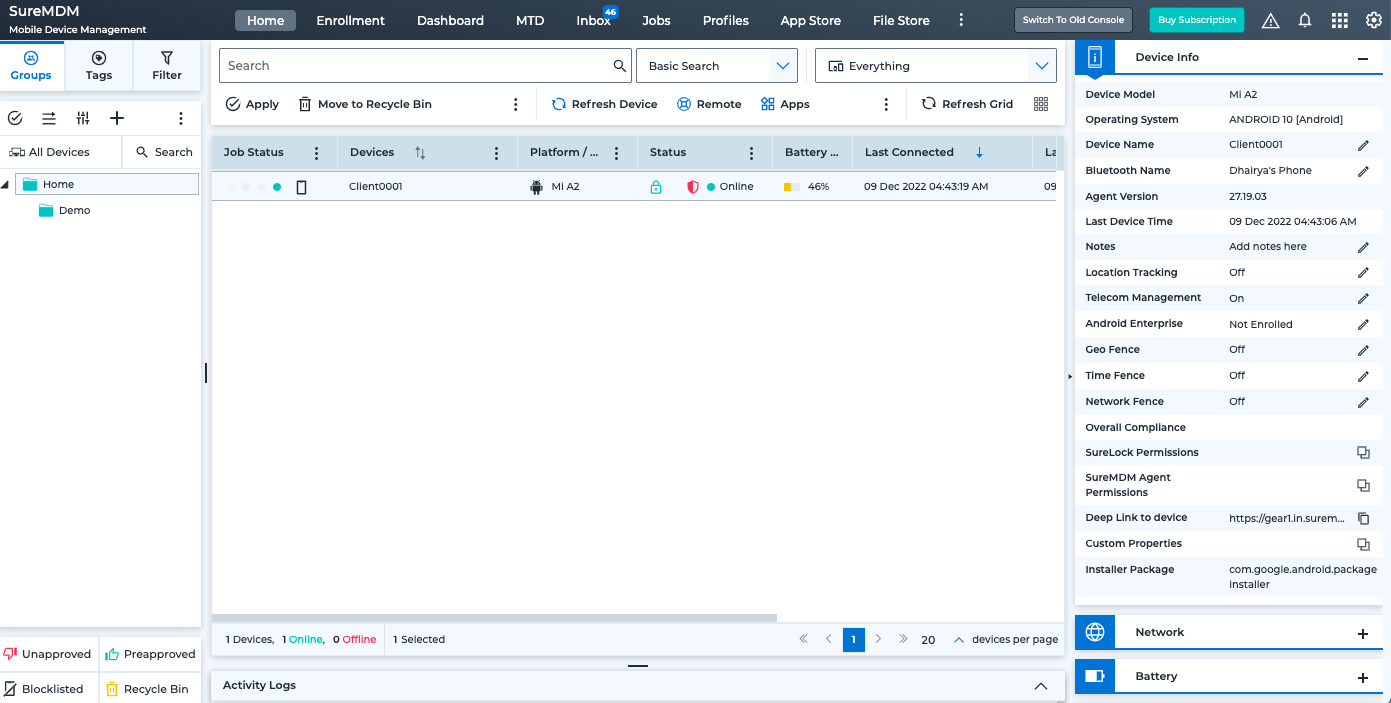
Task: Open SureMDM Agent Permissions details icon
Action: (x=1363, y=485)
